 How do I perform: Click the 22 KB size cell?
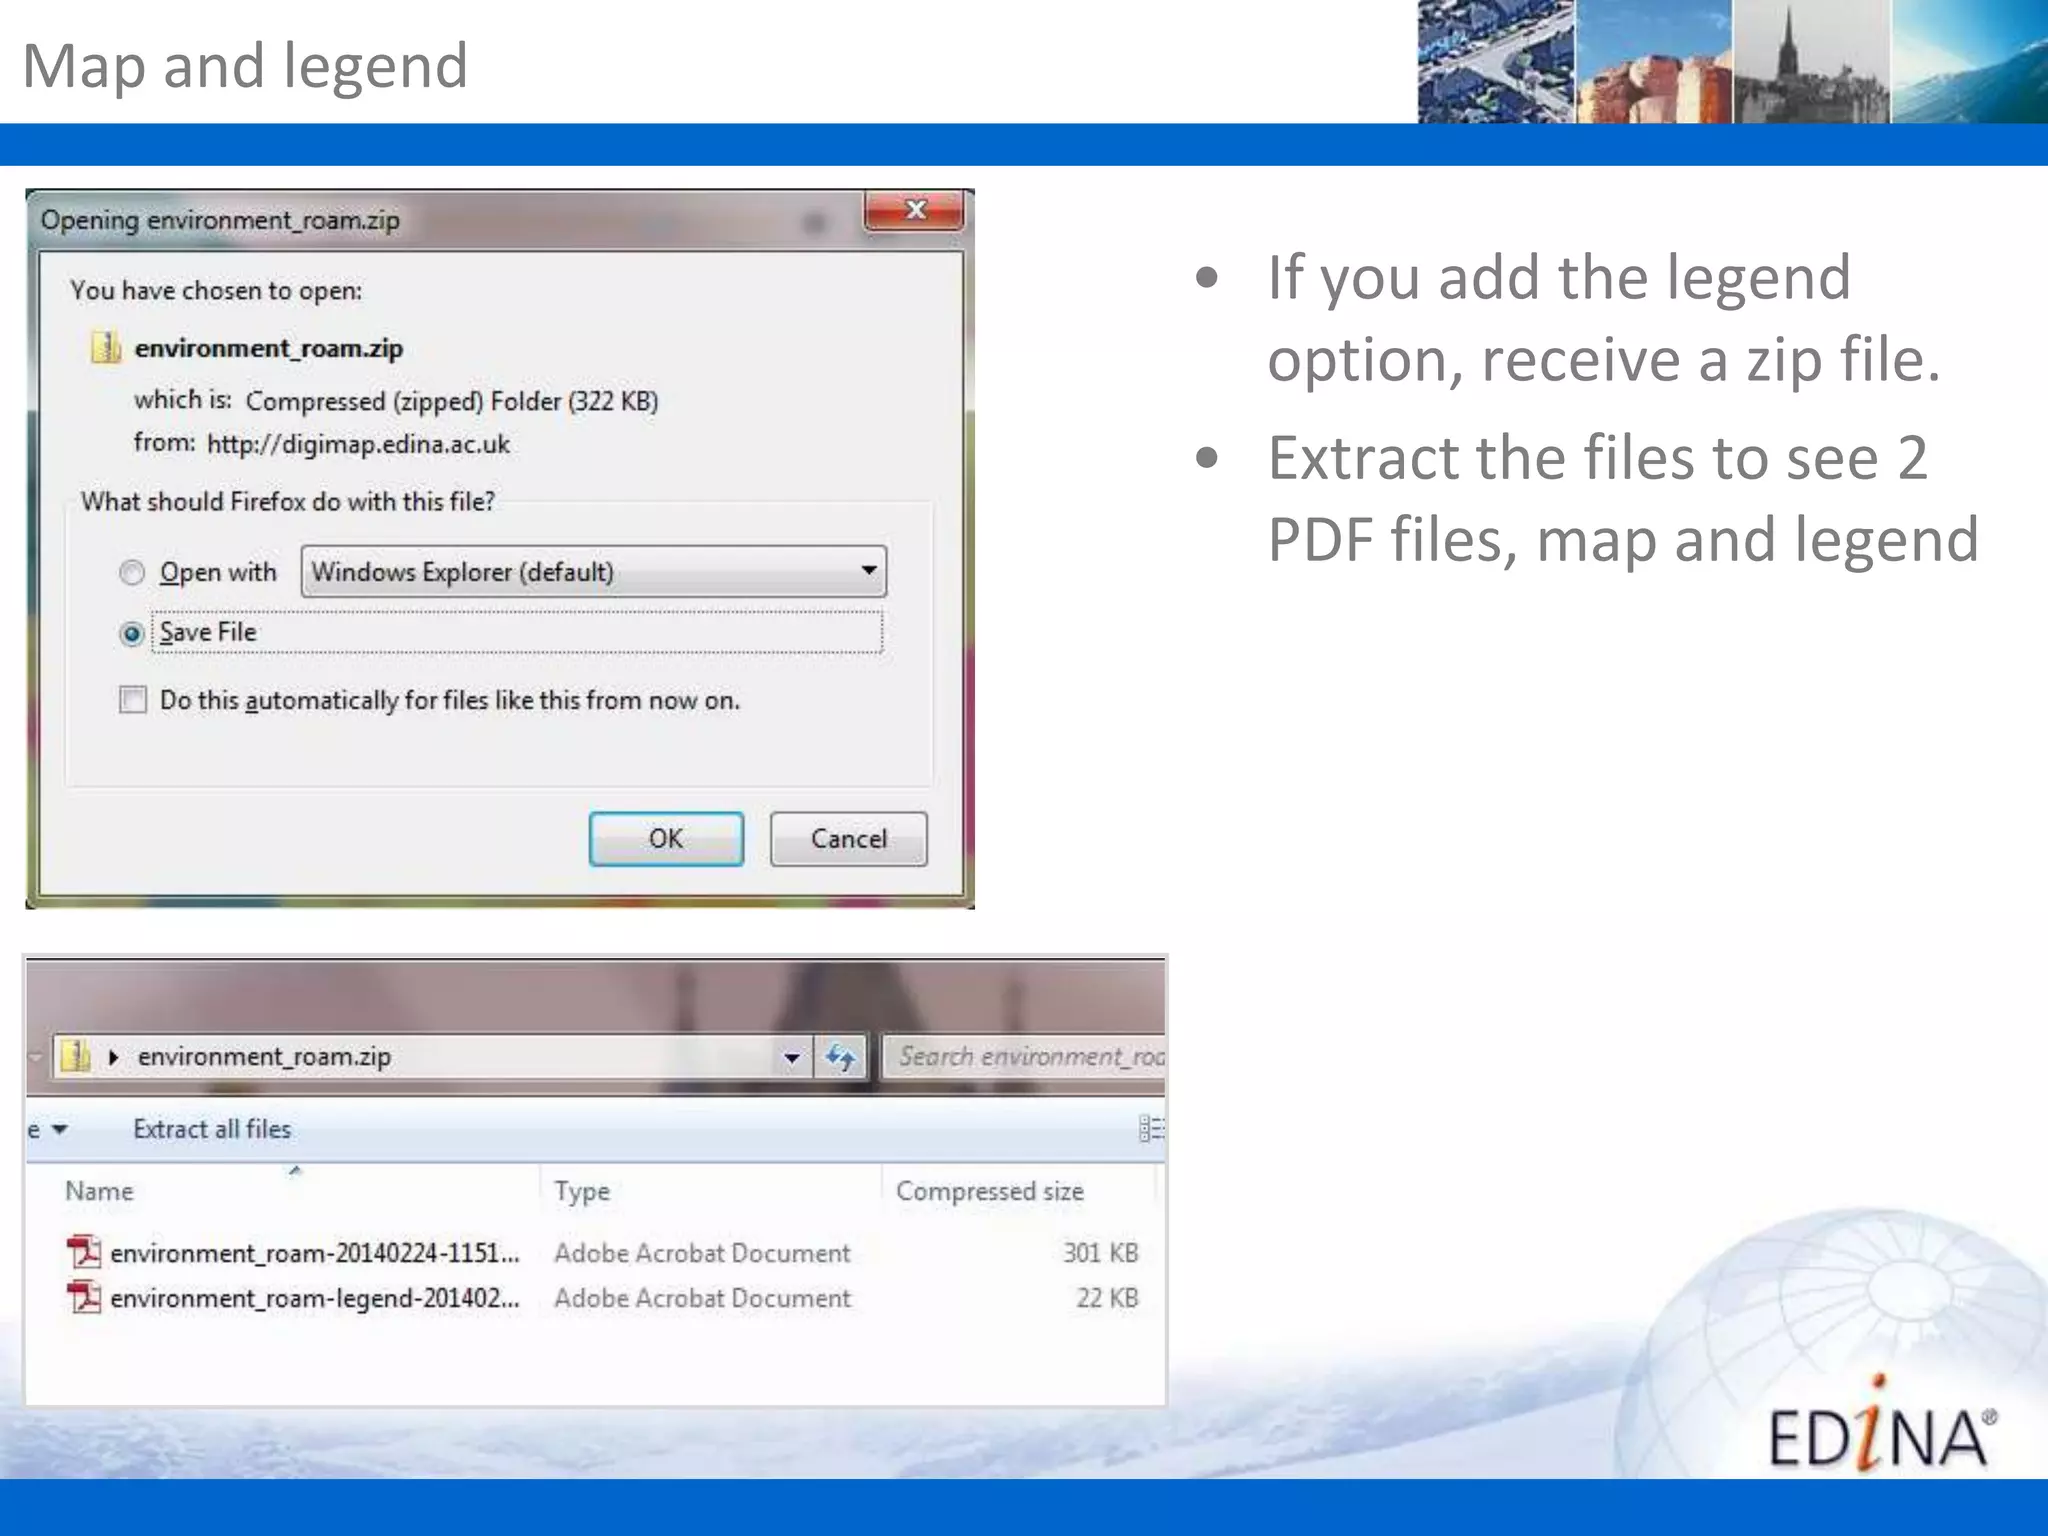click(1107, 1298)
